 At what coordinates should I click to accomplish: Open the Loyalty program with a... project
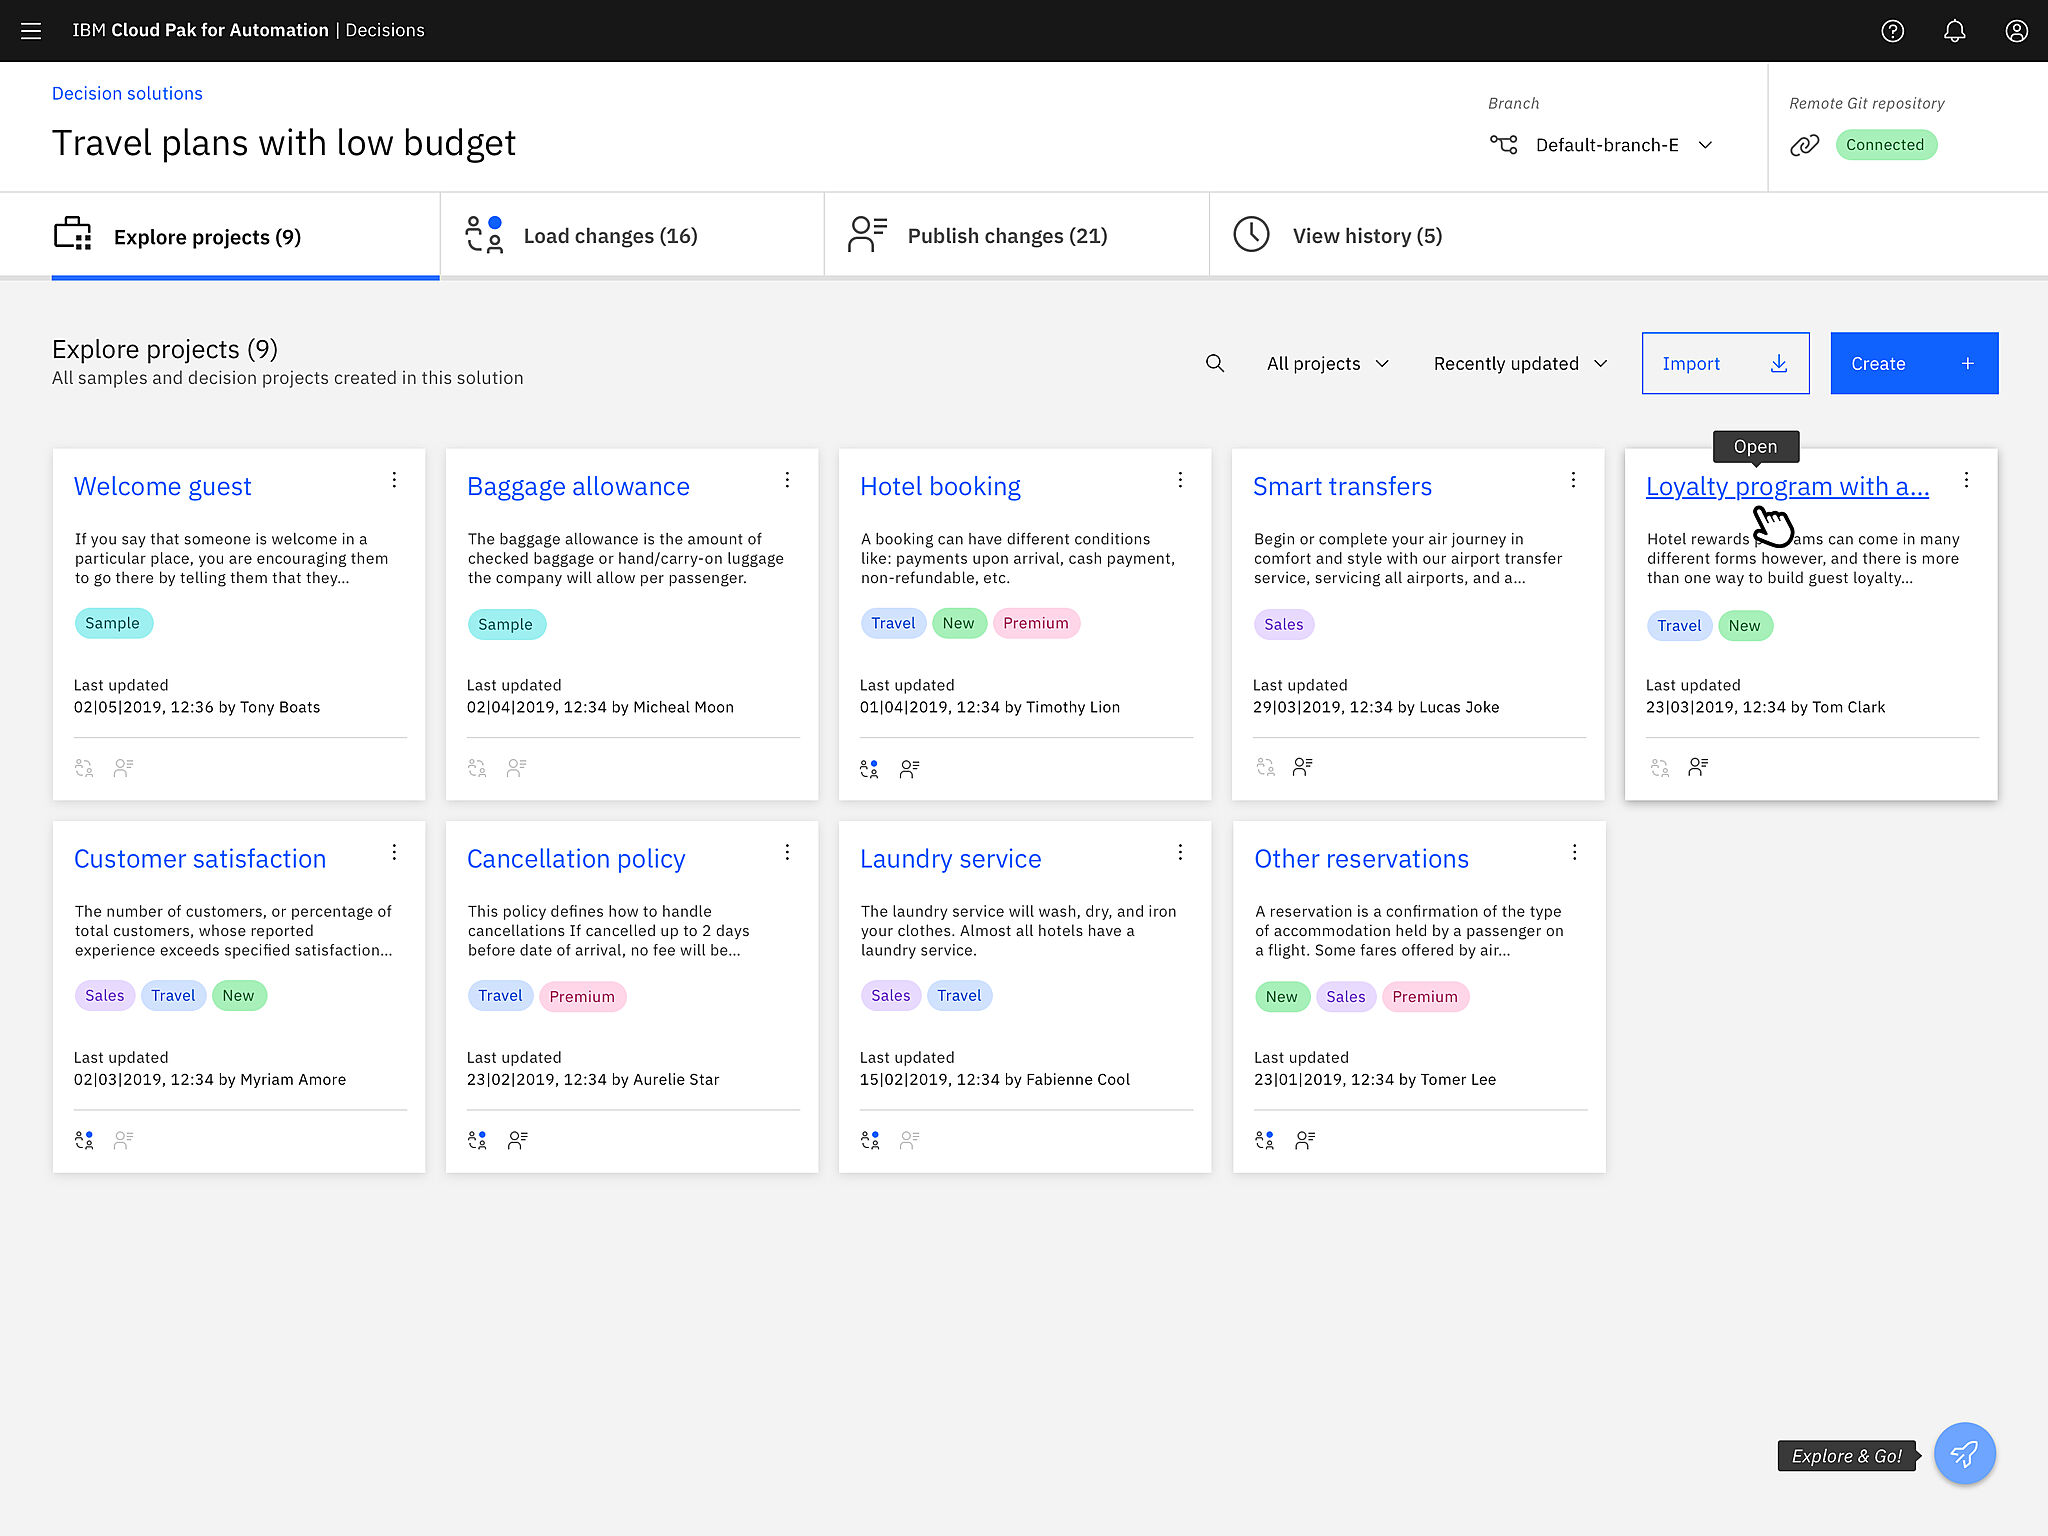(x=1787, y=486)
